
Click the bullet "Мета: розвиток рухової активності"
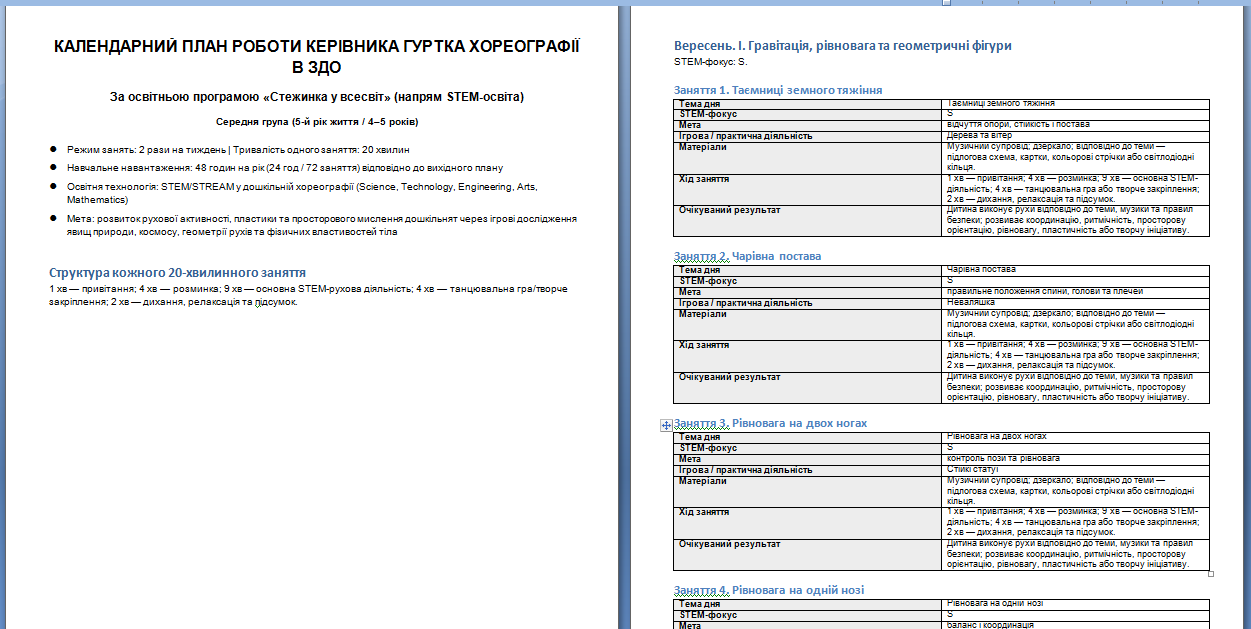[x=322, y=225]
